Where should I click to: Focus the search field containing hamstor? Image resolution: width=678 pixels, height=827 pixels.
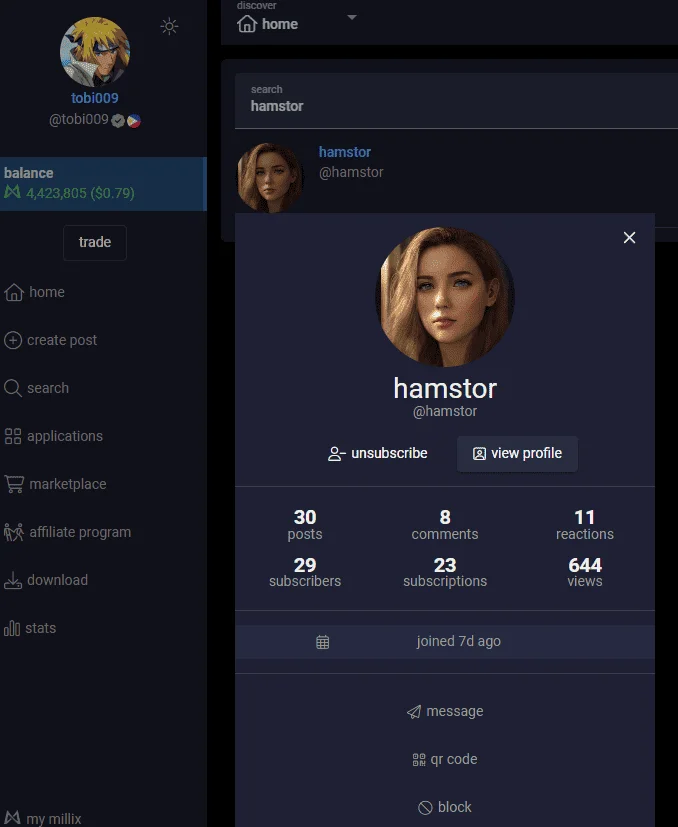[456, 100]
